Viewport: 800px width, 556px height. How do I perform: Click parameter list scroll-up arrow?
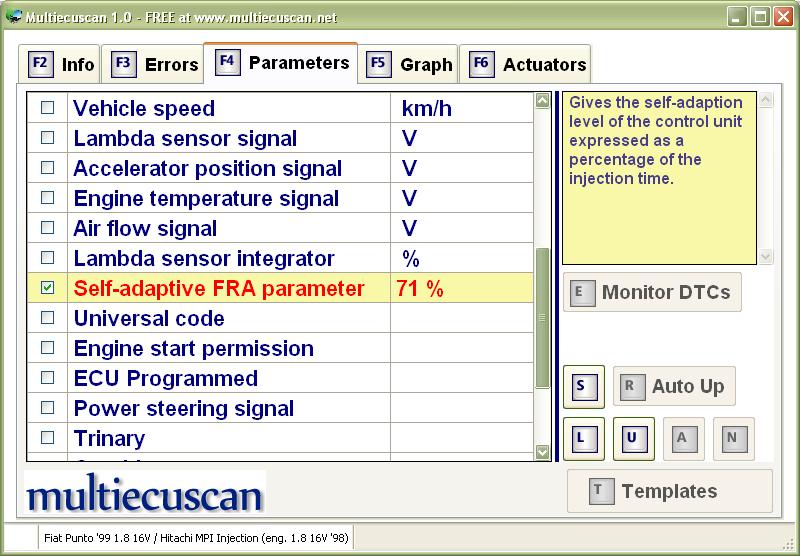coord(542,100)
